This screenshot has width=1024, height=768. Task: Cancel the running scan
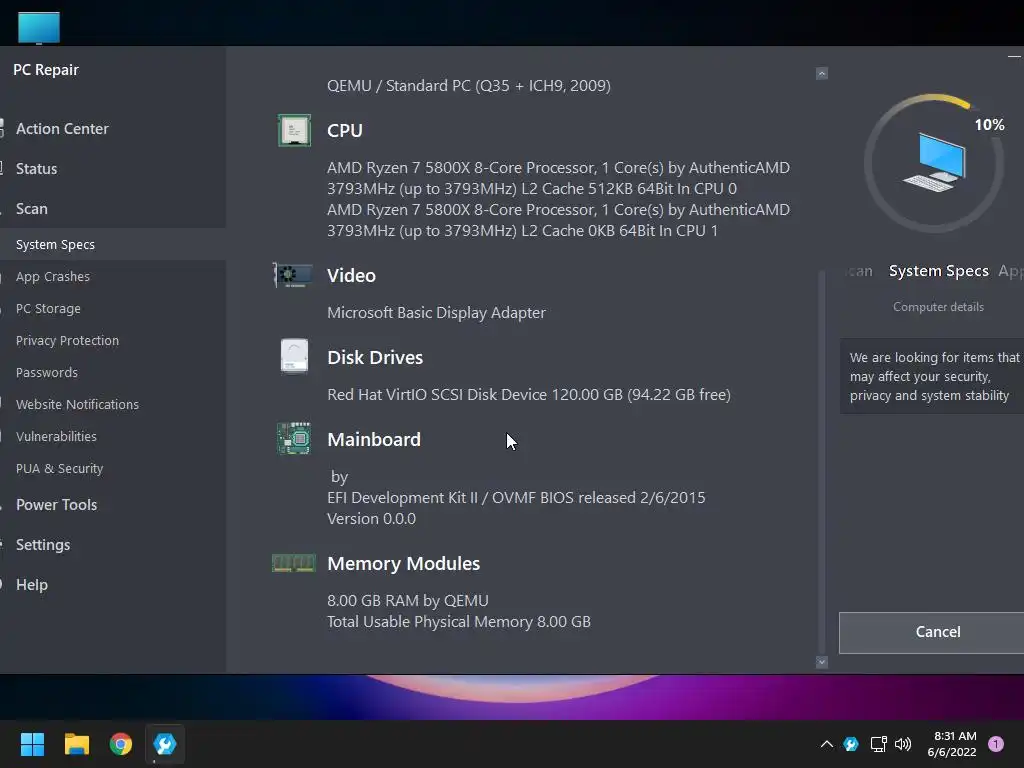tap(931, 632)
